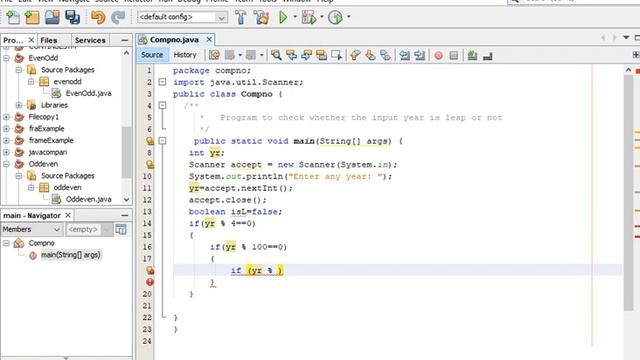Switch to the Services tab
Viewport: 640px width, 360px height.
(x=90, y=40)
